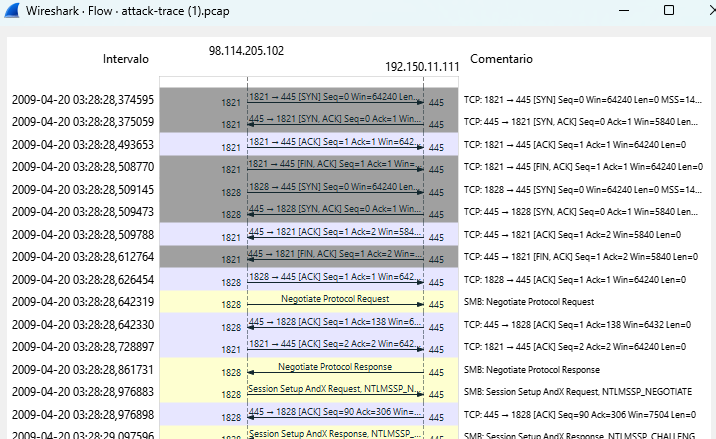Image resolution: width=716 pixels, height=439 pixels.
Task: Select host address 98.114.205.102
Action: pyautogui.click(x=246, y=51)
